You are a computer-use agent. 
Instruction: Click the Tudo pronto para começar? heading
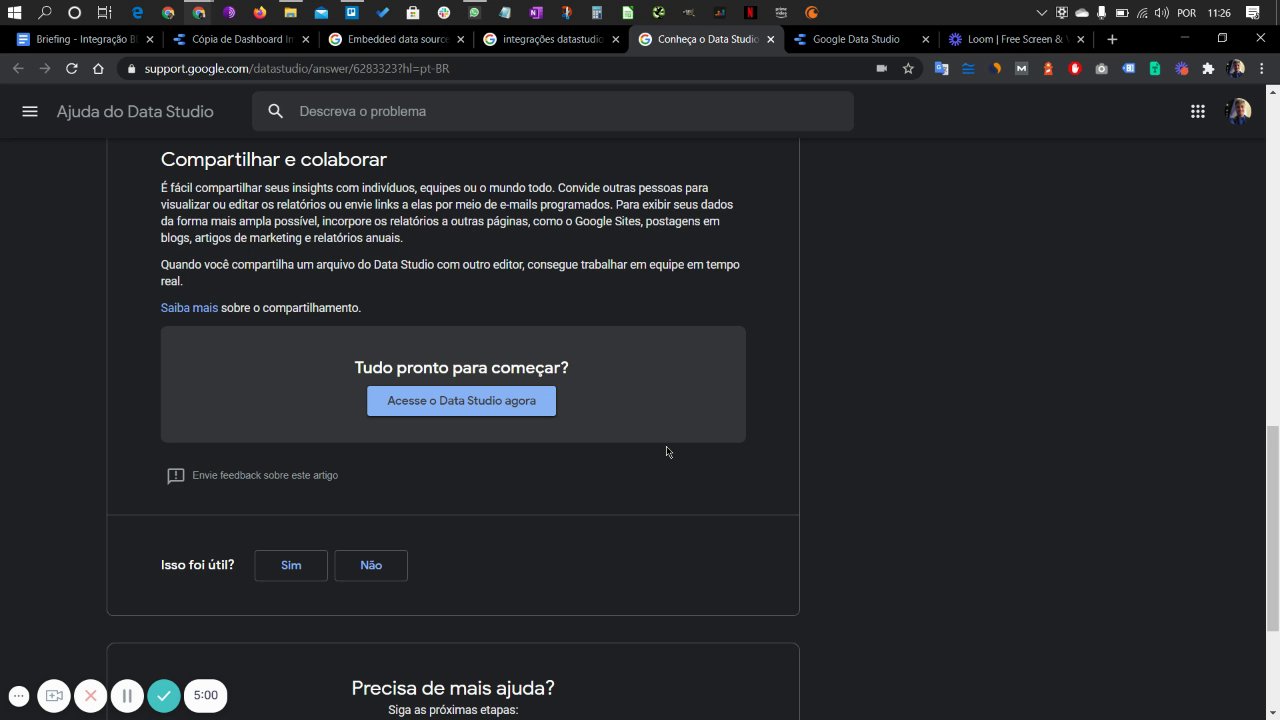pos(461,368)
